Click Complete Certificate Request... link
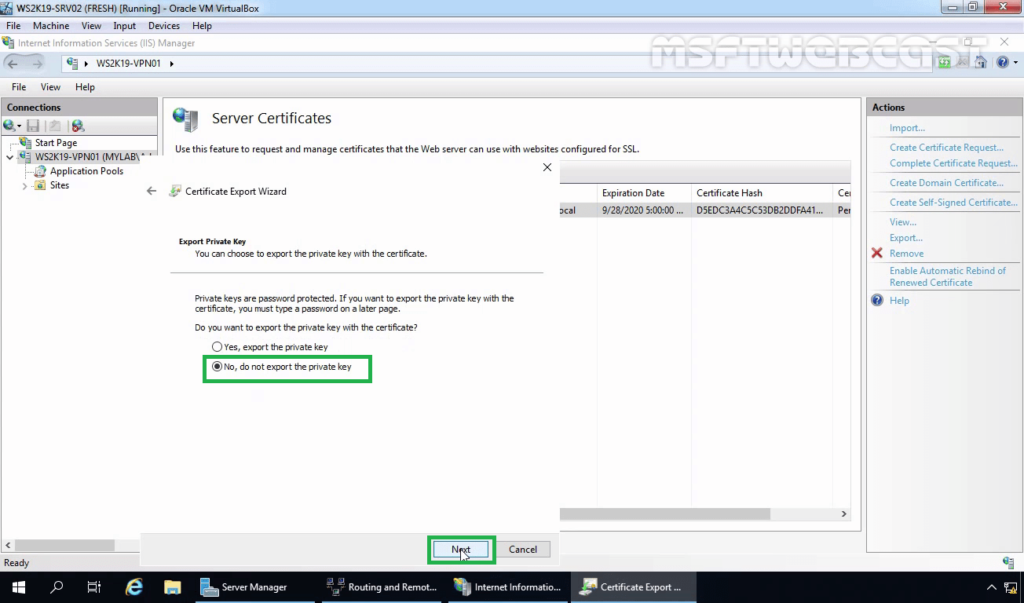The width and height of the screenshot is (1024, 603). tap(953, 163)
